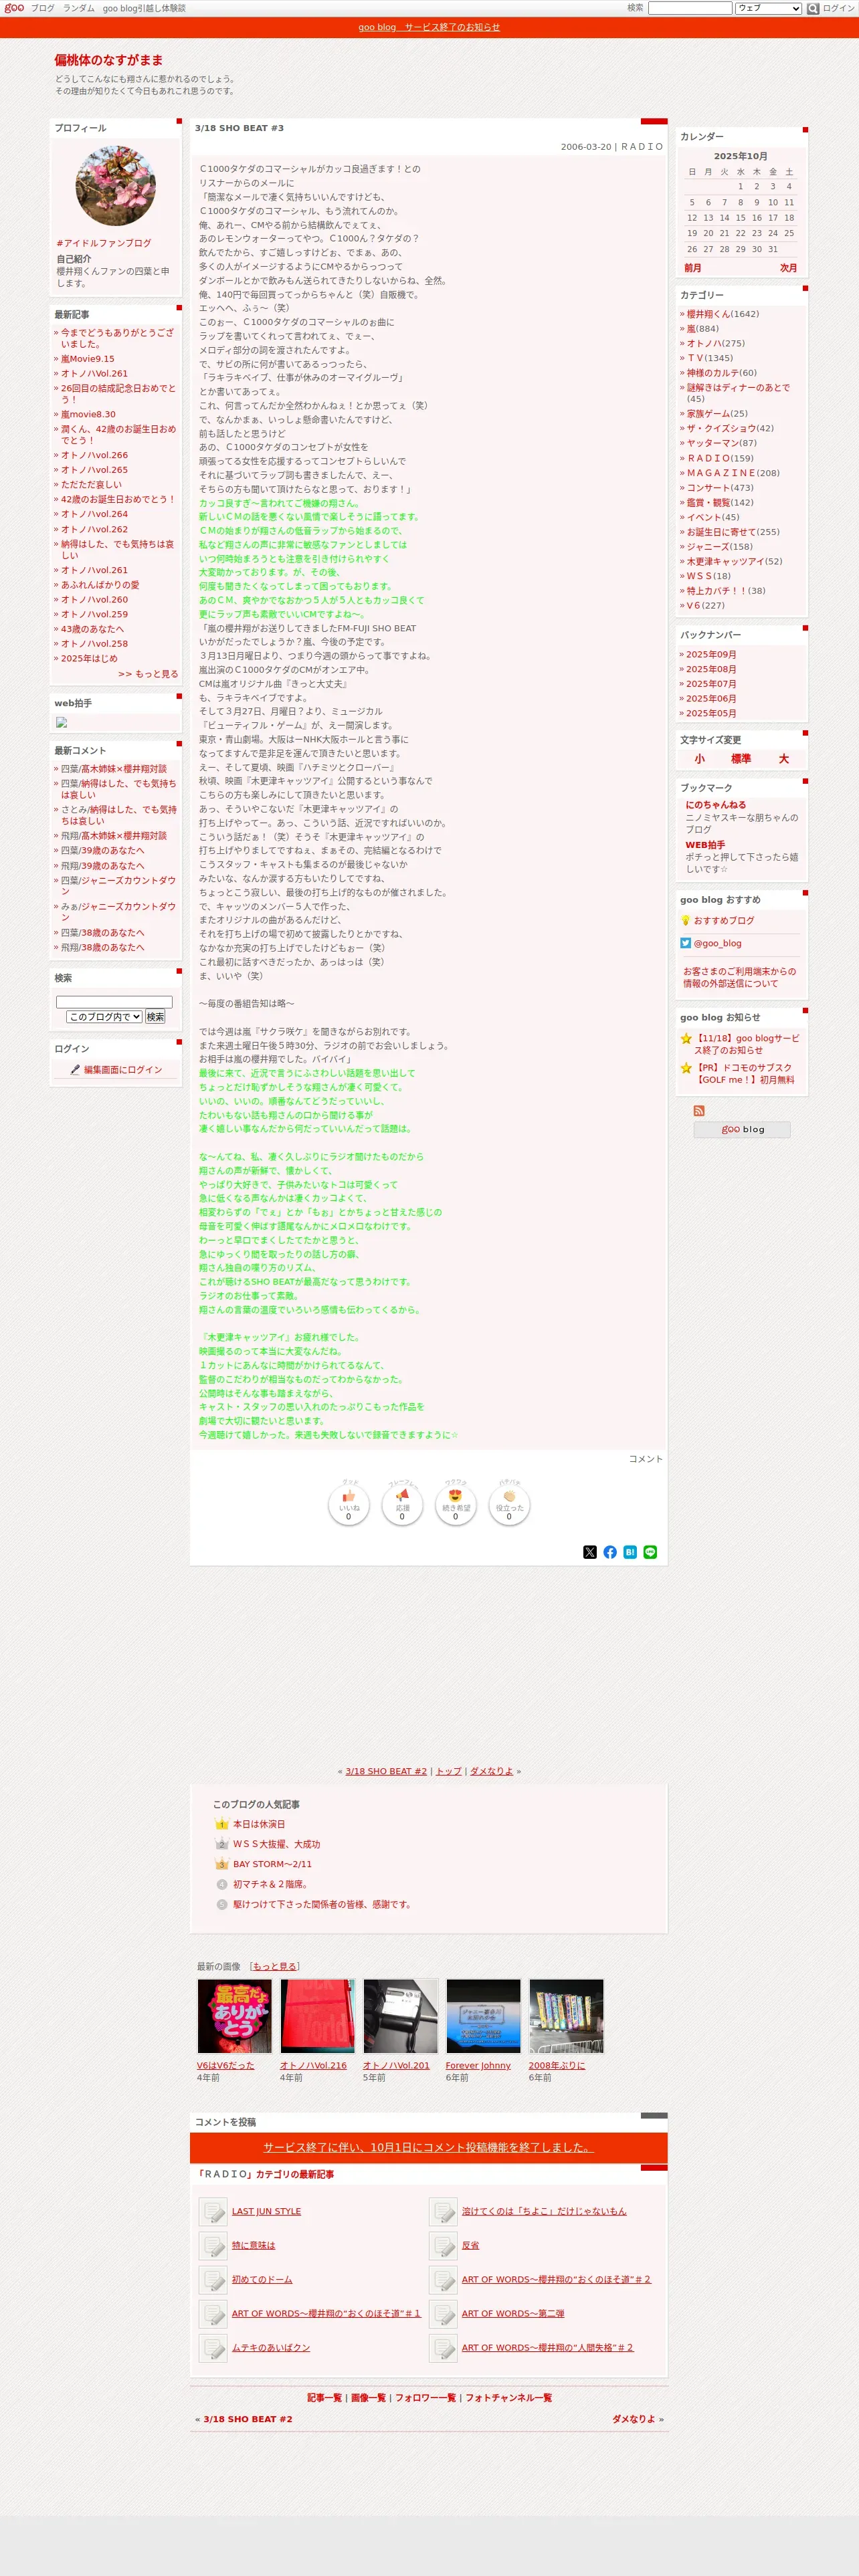Viewport: 859px width, 2576px height.
Task: Click the 応援 megaphone reaction button
Action: click(x=402, y=1505)
